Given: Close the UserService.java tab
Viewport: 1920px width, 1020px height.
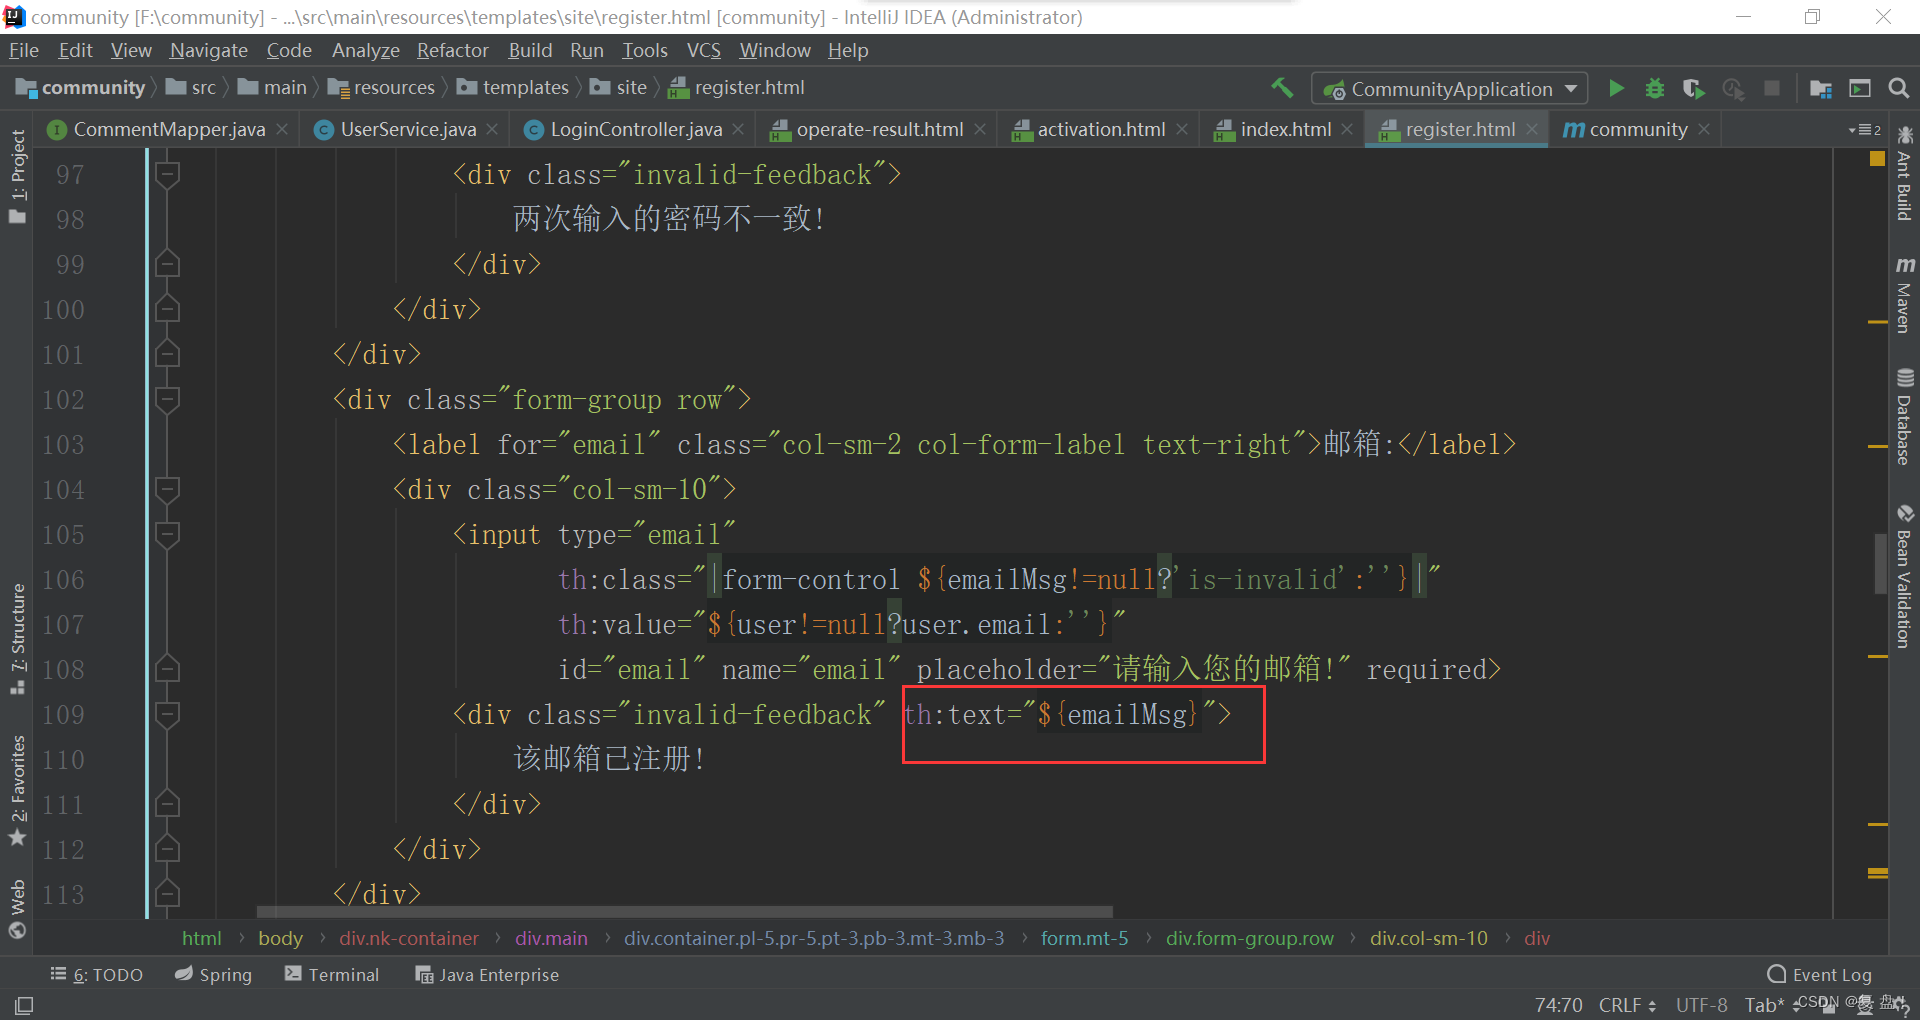Looking at the screenshot, I should pos(493,129).
